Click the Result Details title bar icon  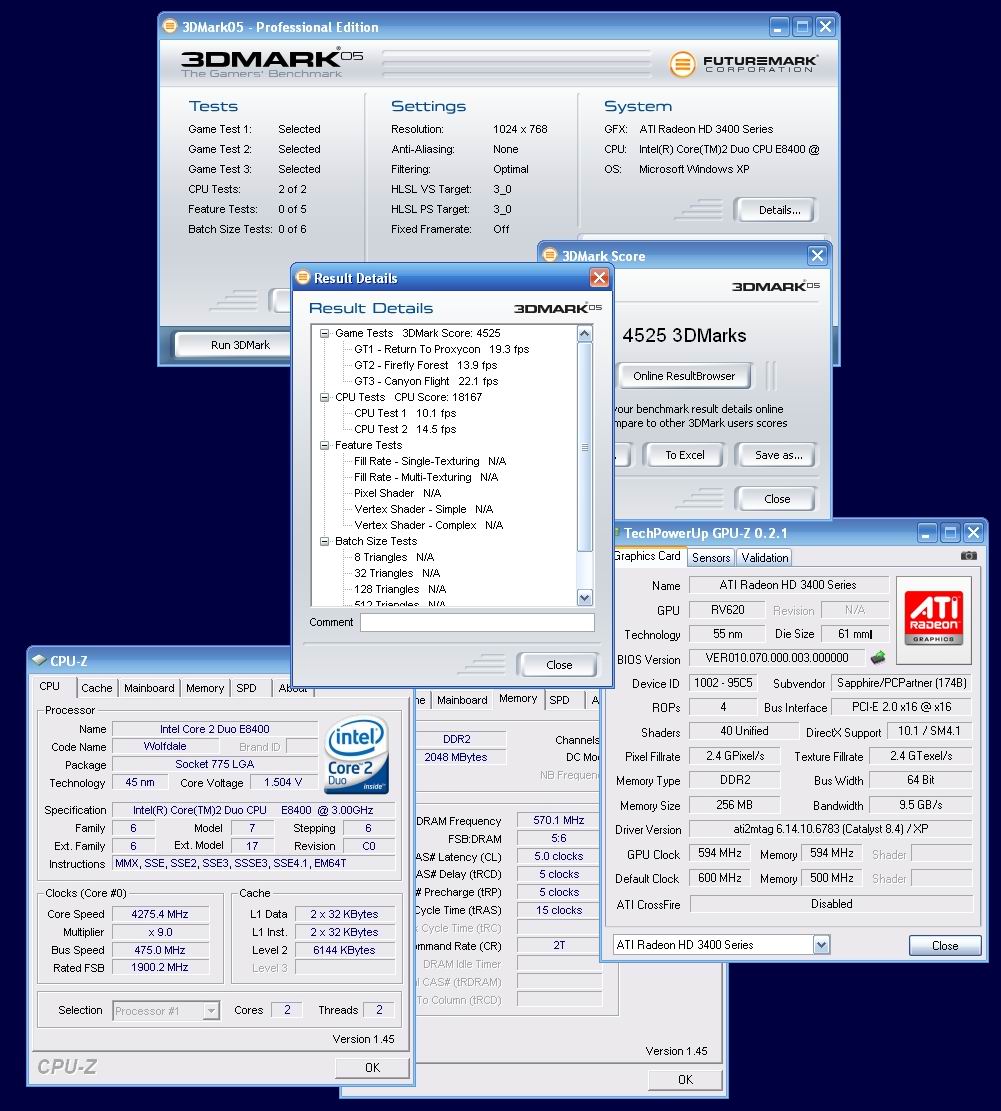[x=303, y=277]
